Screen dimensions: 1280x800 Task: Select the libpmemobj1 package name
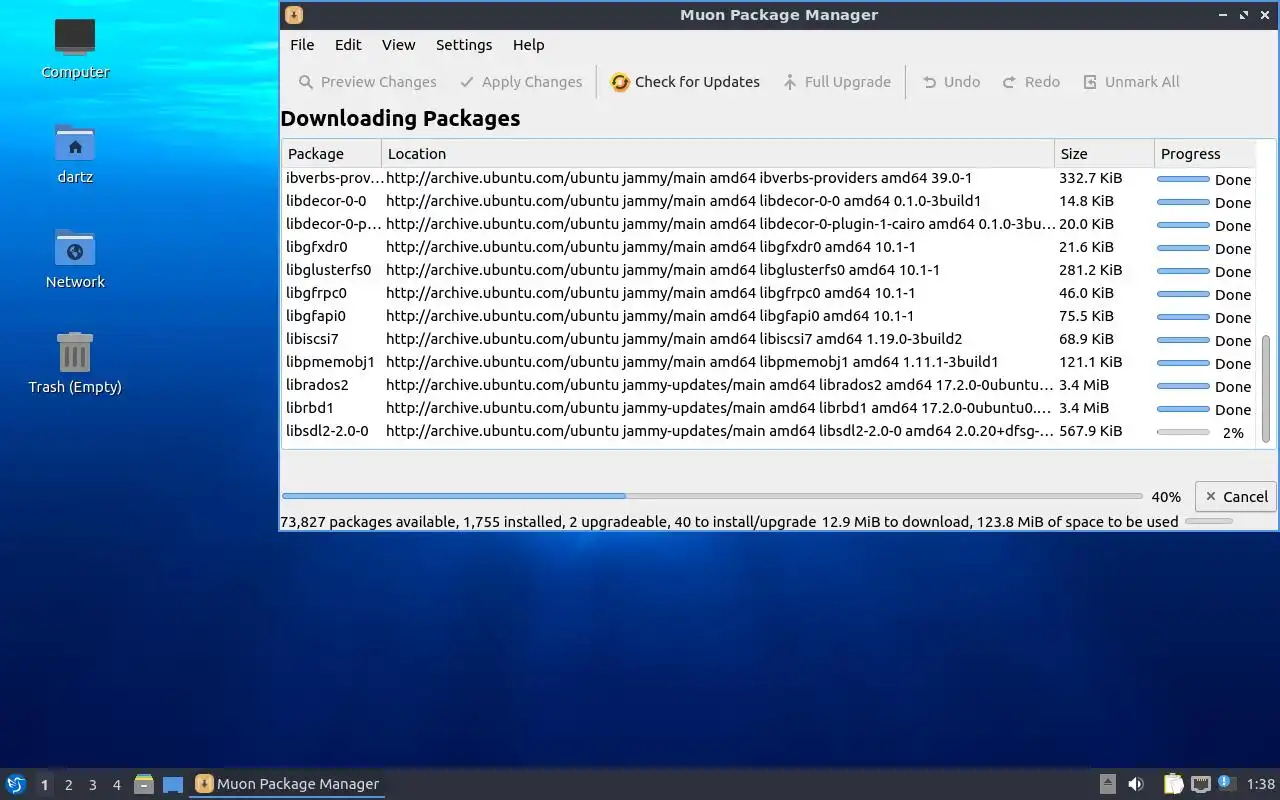pos(330,362)
